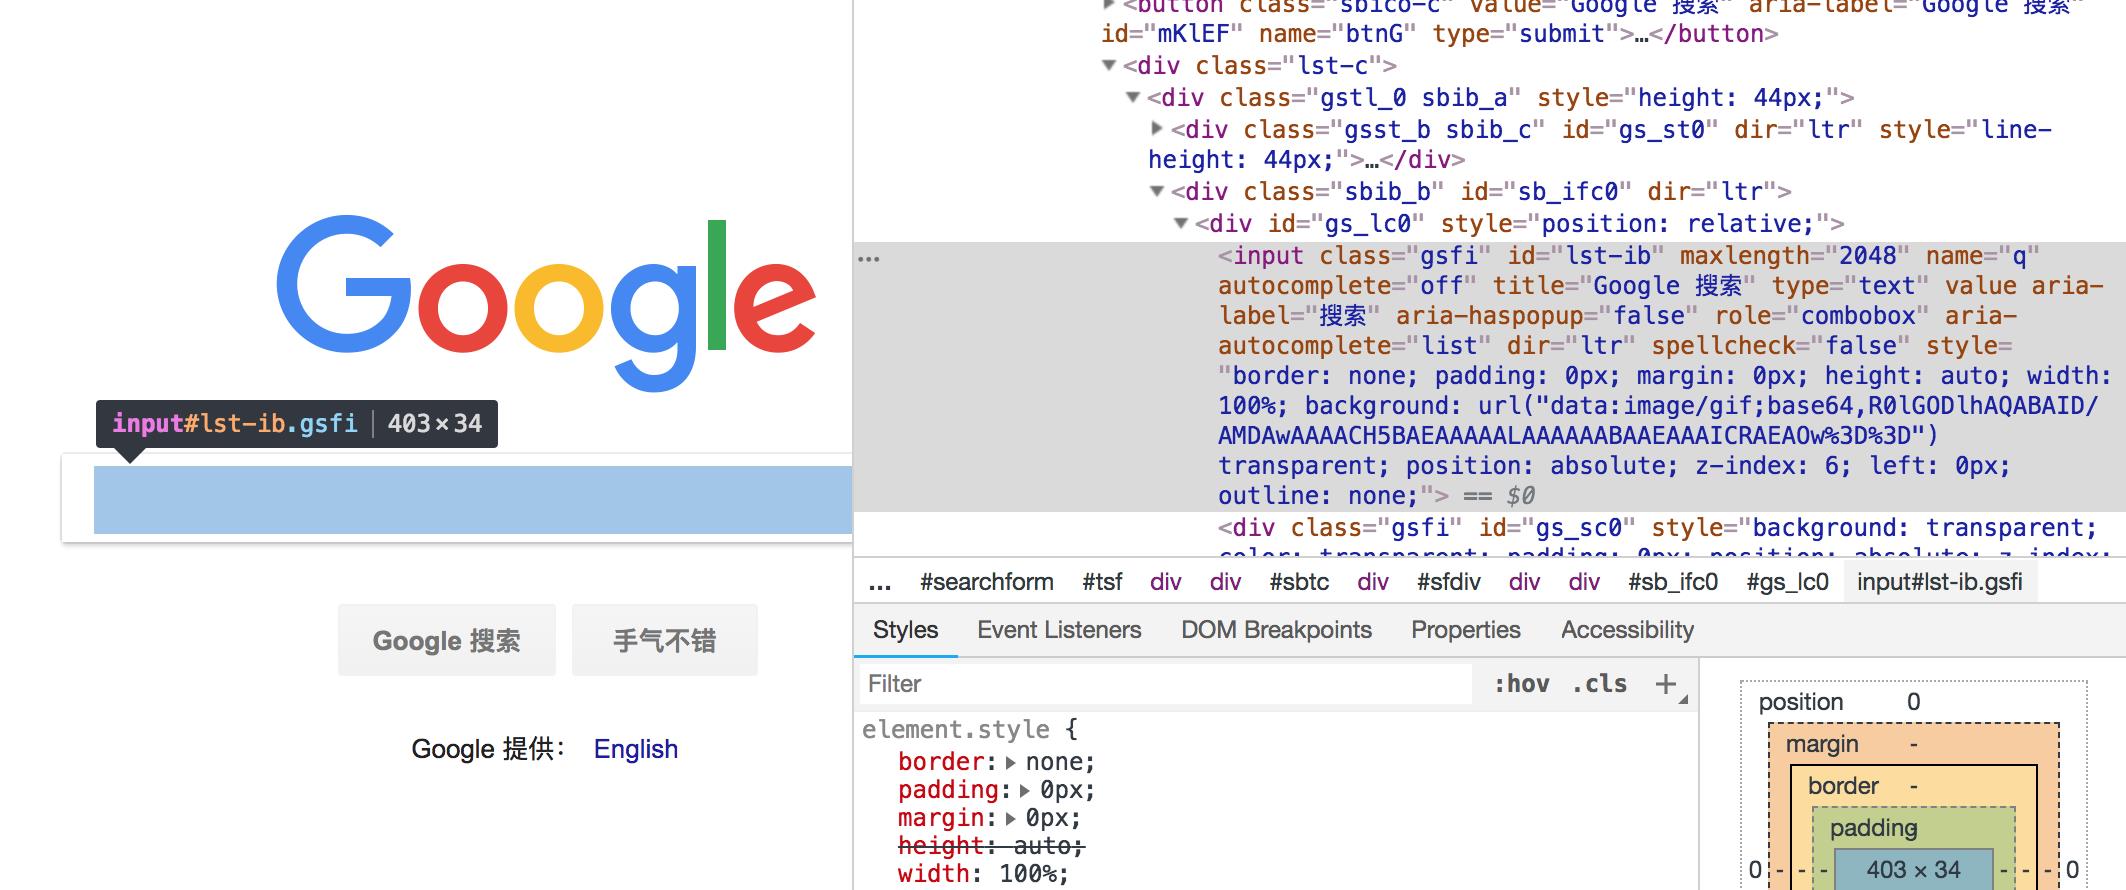
Task: Open the Properties tab
Action: coord(1465,630)
